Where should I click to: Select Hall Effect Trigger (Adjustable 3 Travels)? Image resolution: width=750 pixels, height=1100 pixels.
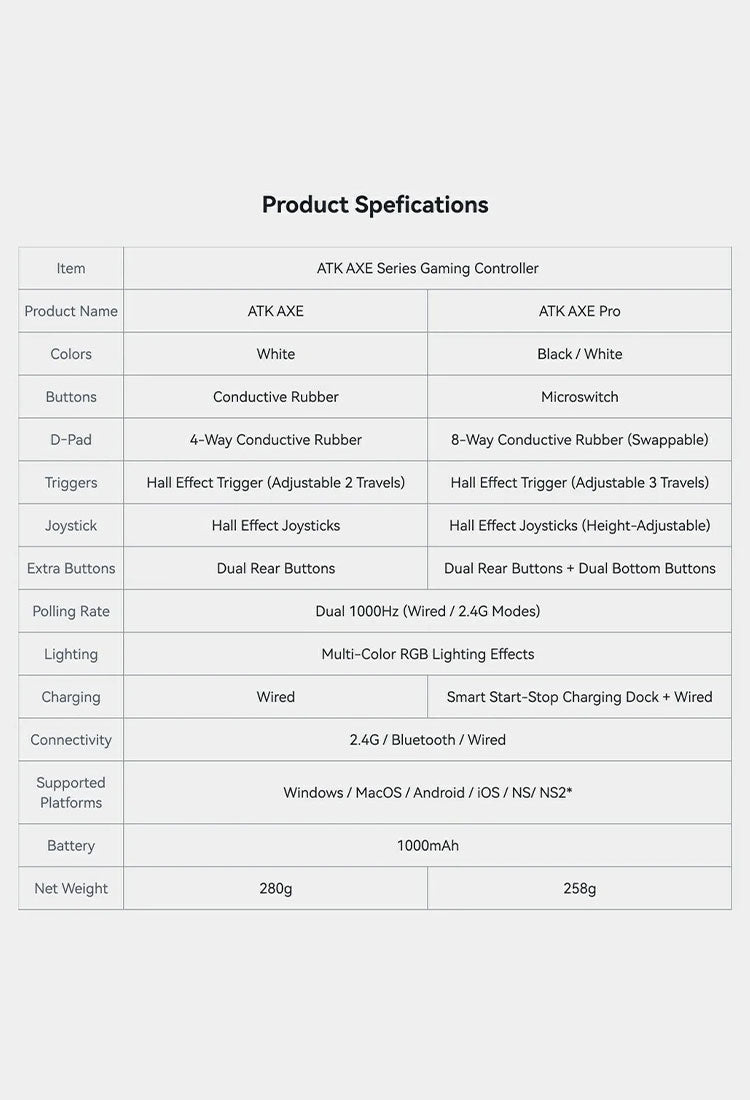pyautogui.click(x=579, y=483)
